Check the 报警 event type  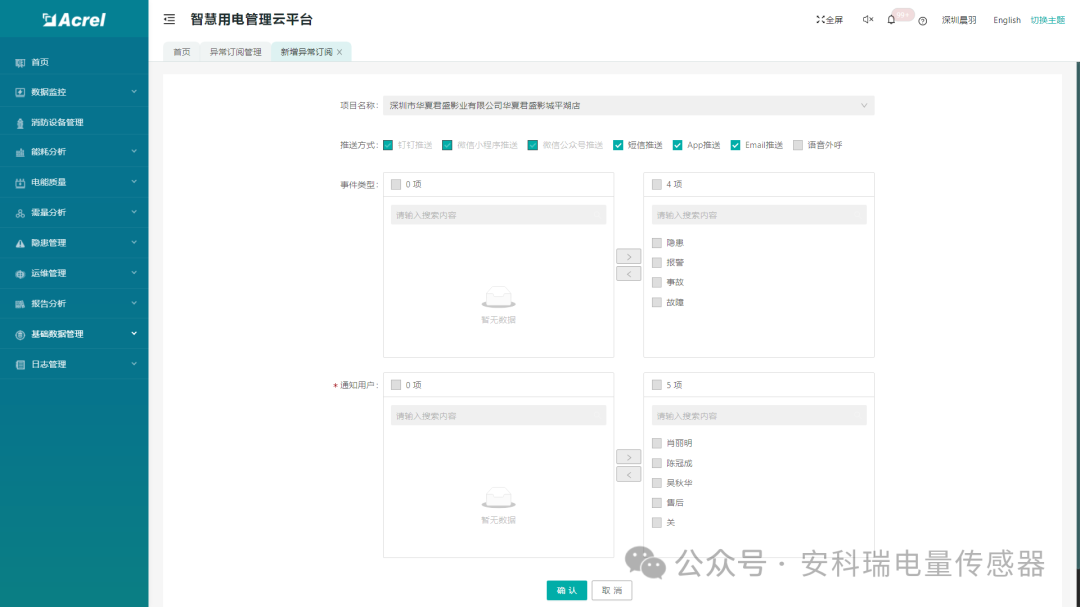[656, 263]
